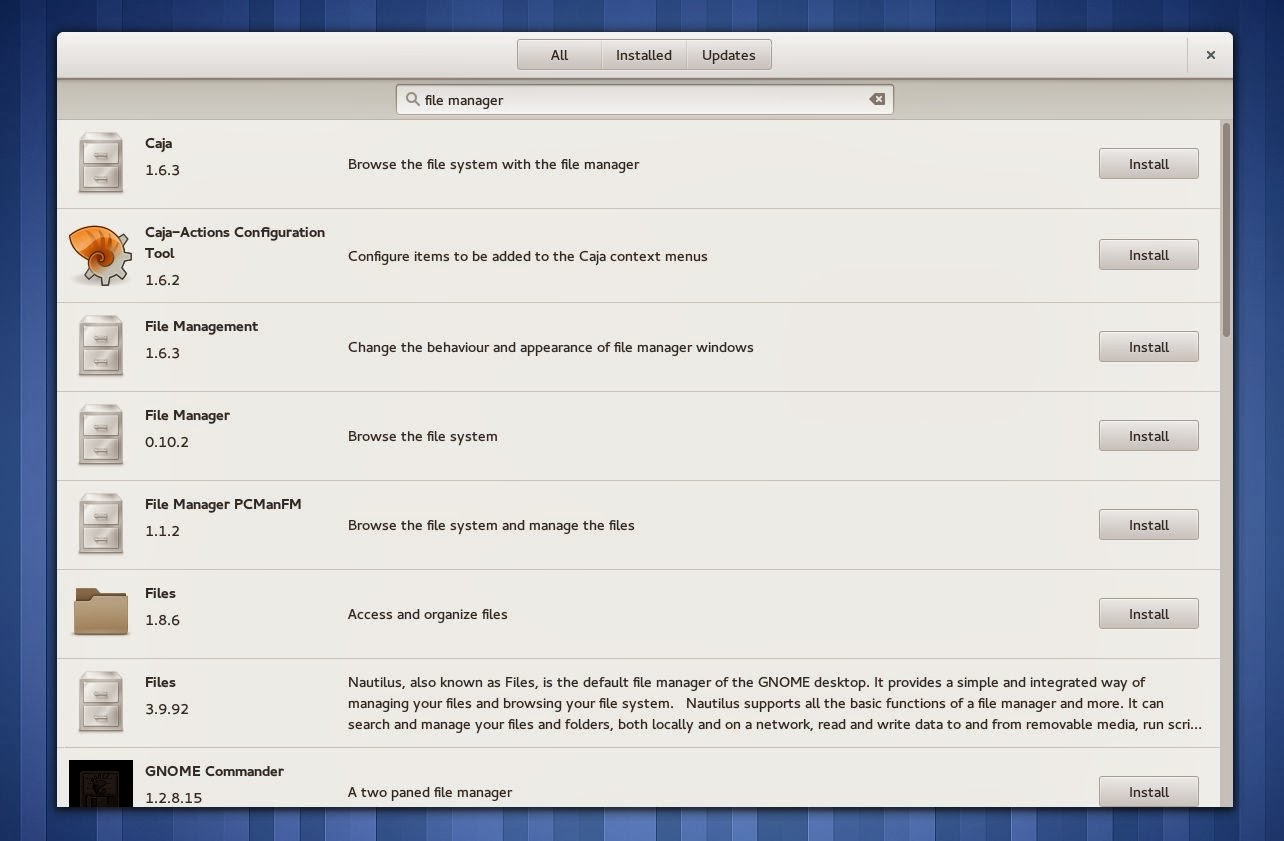The image size is (1284, 841).
Task: Click the GNOME Commander icon
Action: (x=101, y=784)
